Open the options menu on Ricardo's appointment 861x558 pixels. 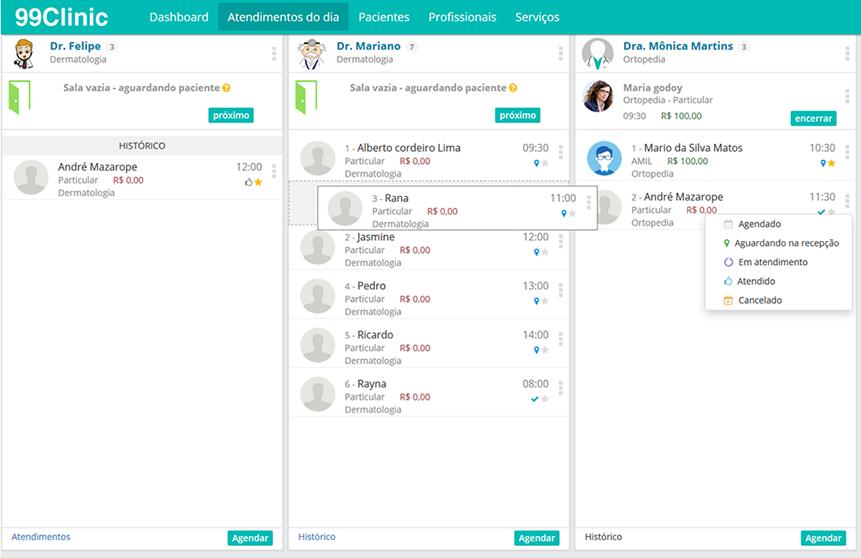(x=560, y=340)
